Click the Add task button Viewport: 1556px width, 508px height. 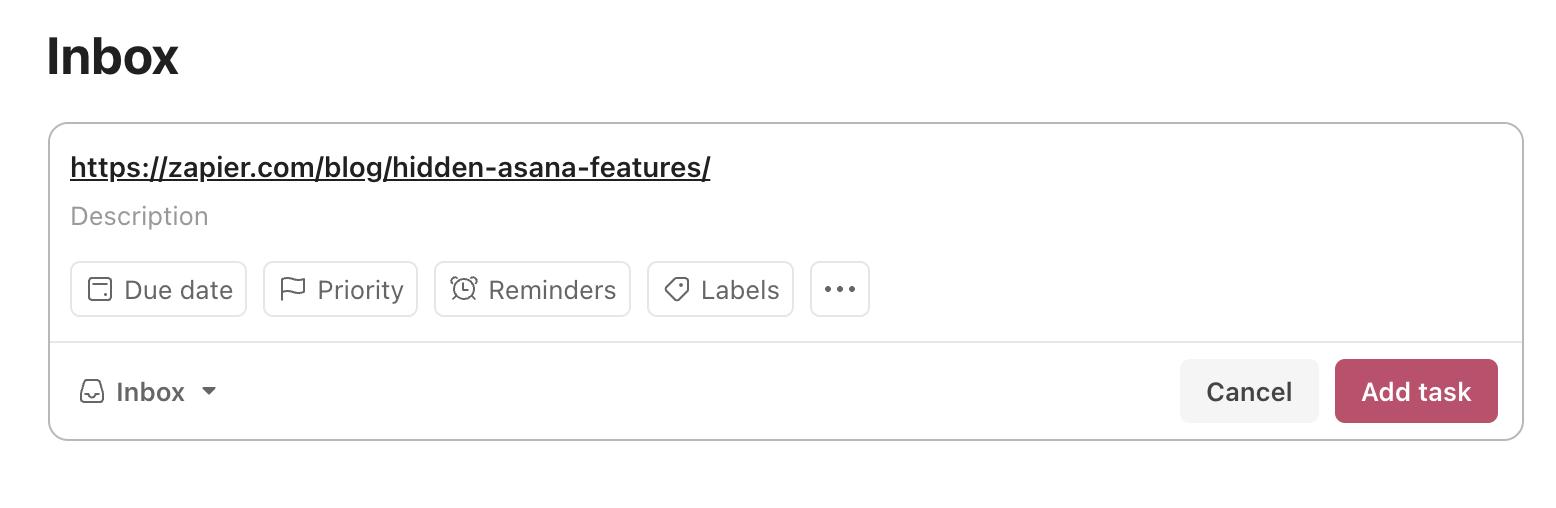click(1416, 391)
